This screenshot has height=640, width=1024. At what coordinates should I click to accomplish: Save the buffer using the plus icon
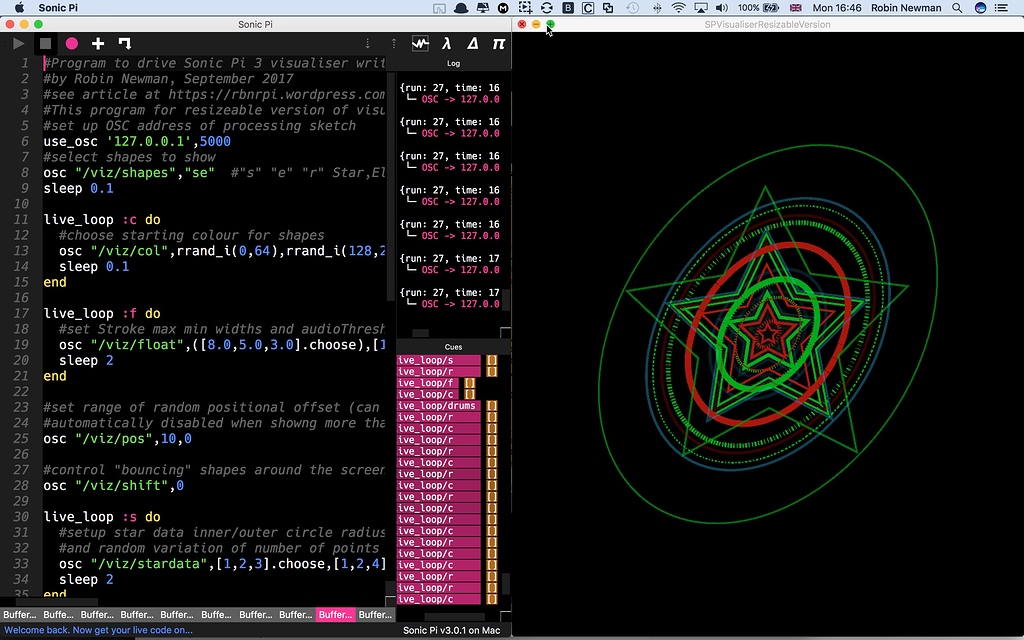point(97,43)
